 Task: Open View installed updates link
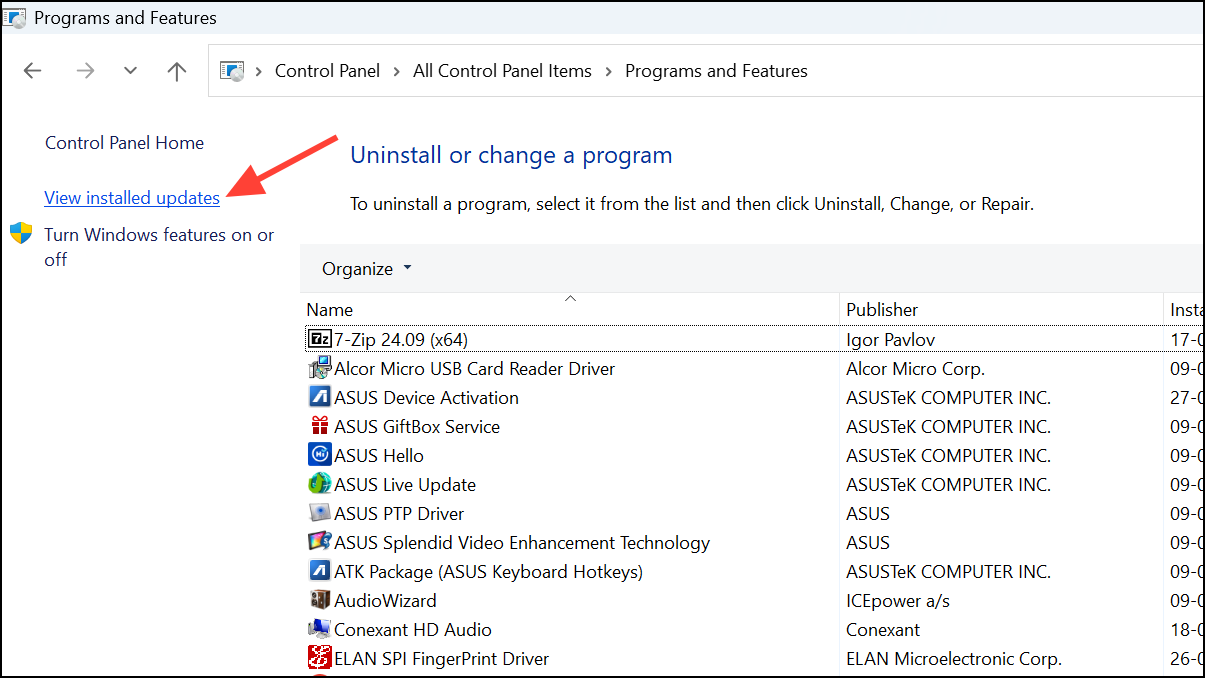click(132, 198)
